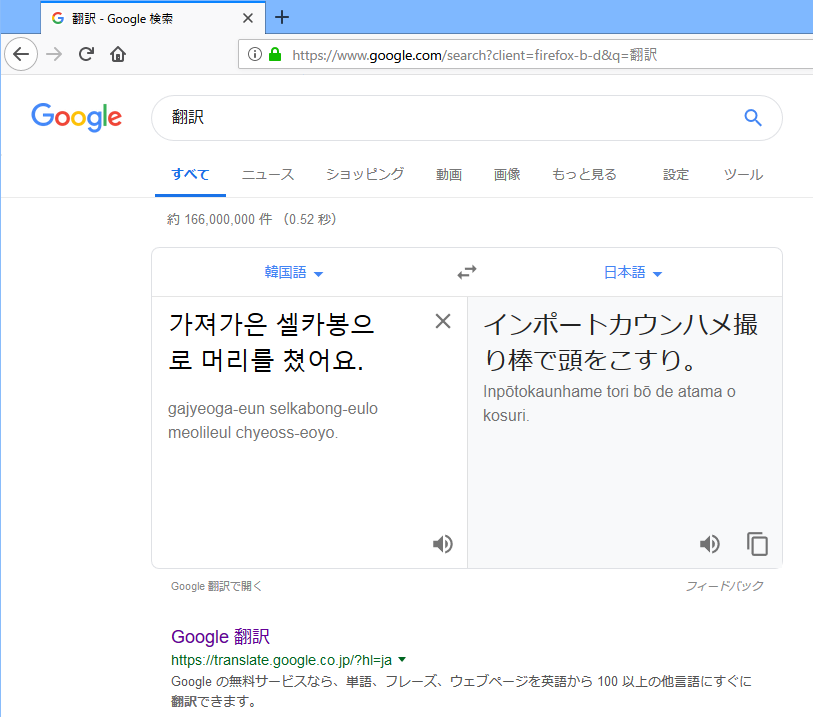Screen dimensions: 813x717
Task: Switch to the 画像 search tab
Action: coord(507,174)
